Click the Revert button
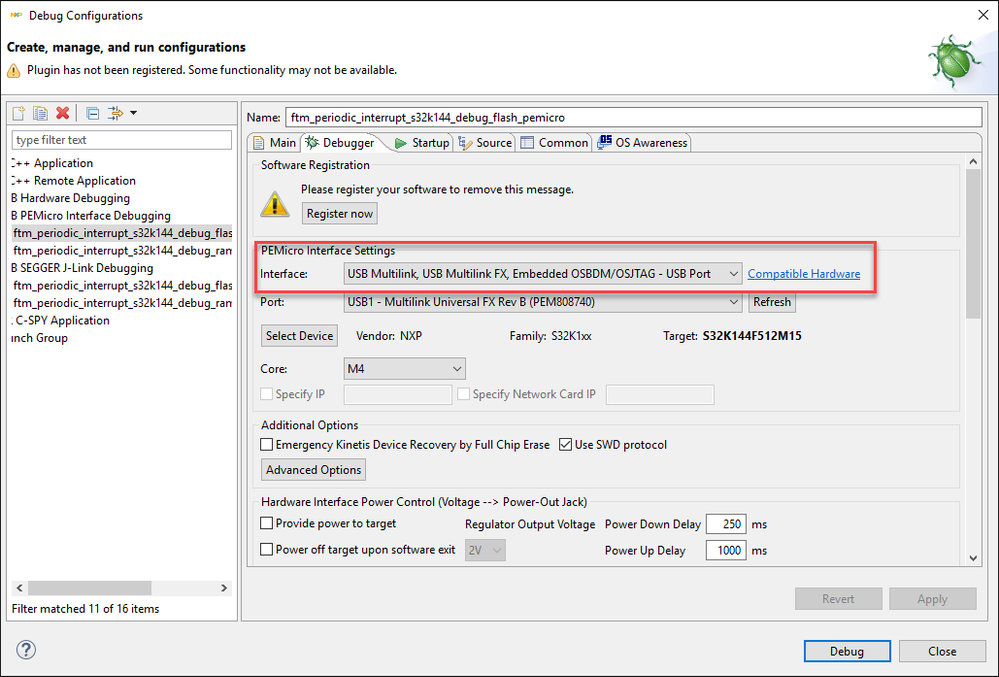Image resolution: width=999 pixels, height=677 pixels. point(838,599)
